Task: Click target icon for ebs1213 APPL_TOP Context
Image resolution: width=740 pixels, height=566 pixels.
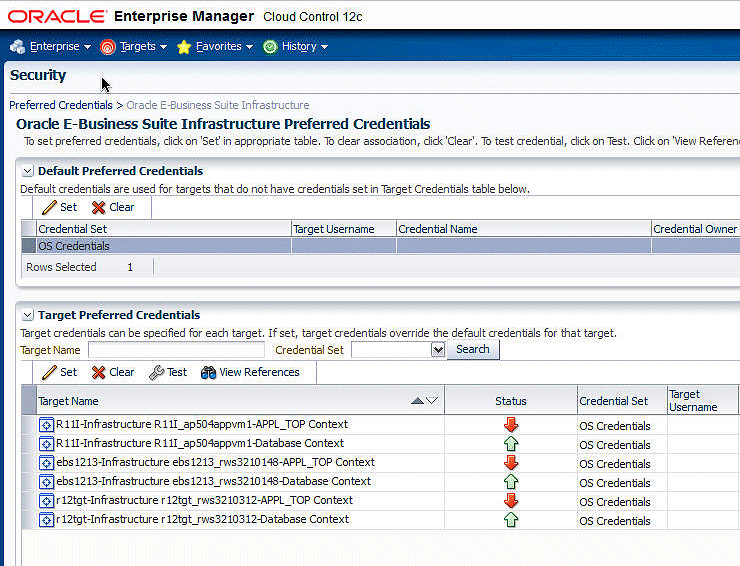Action: (46, 463)
